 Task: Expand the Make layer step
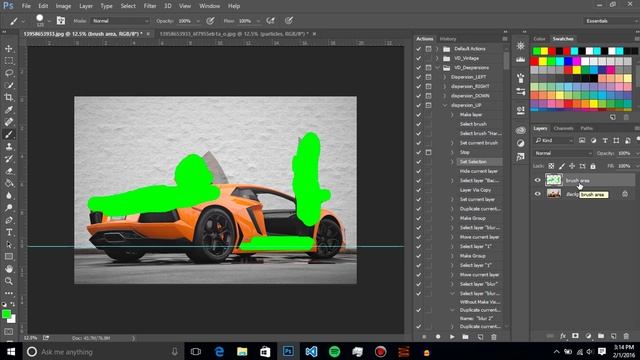(452, 115)
